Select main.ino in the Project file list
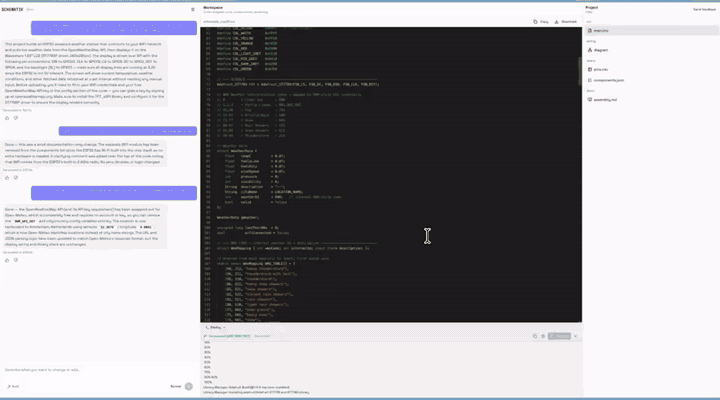The image size is (720, 400). click(x=602, y=32)
